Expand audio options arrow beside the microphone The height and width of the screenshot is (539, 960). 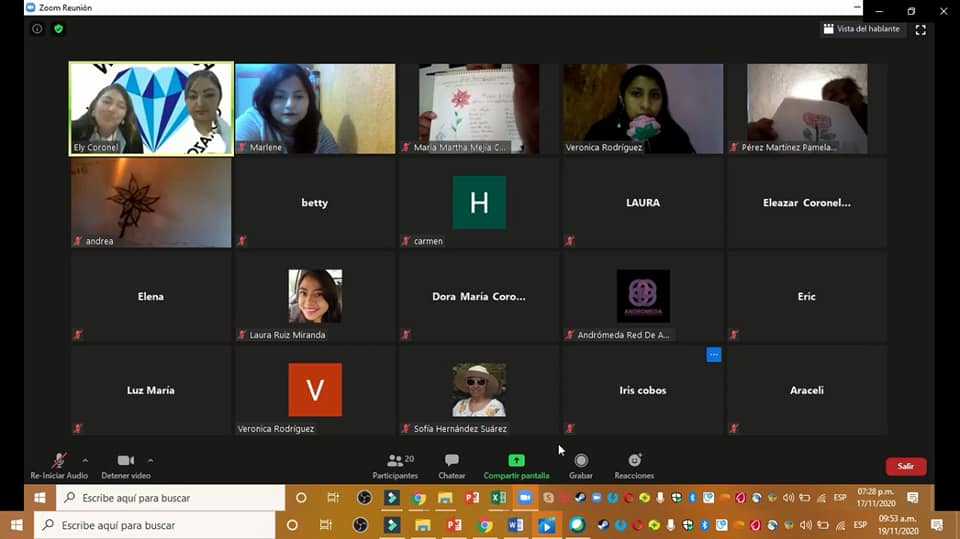point(85,460)
